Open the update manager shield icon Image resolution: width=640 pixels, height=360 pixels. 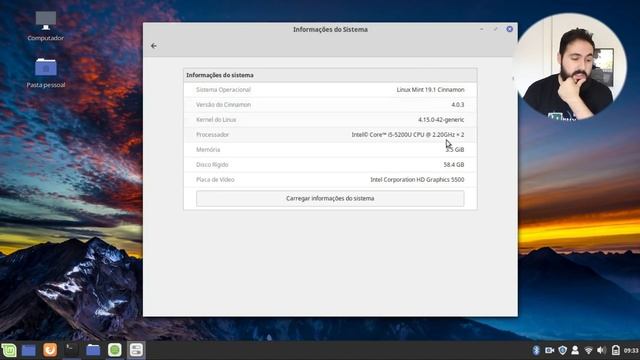click(562, 350)
